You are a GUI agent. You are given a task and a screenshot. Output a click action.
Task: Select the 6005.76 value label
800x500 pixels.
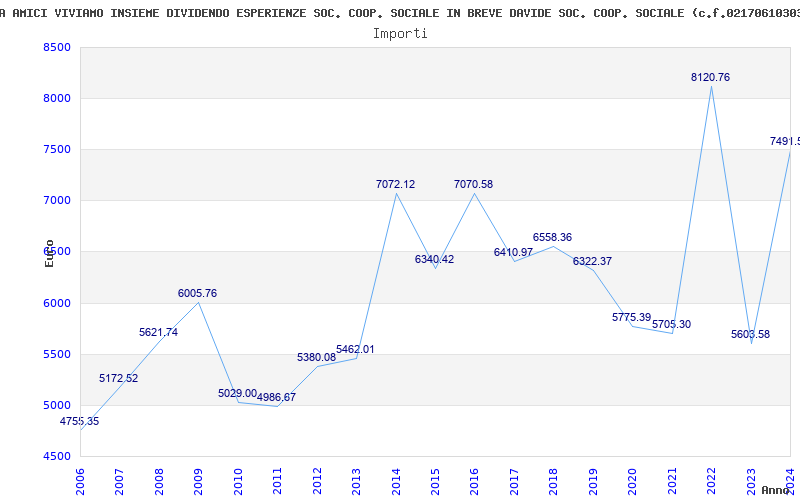(x=197, y=293)
